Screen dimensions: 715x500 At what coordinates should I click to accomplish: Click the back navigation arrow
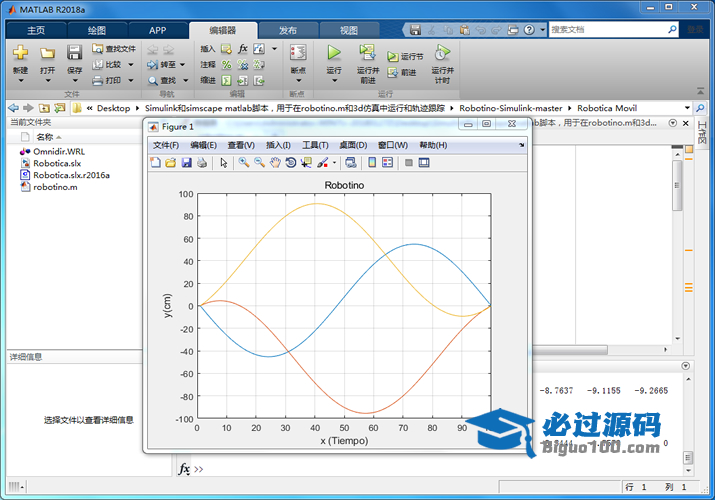click(14, 108)
